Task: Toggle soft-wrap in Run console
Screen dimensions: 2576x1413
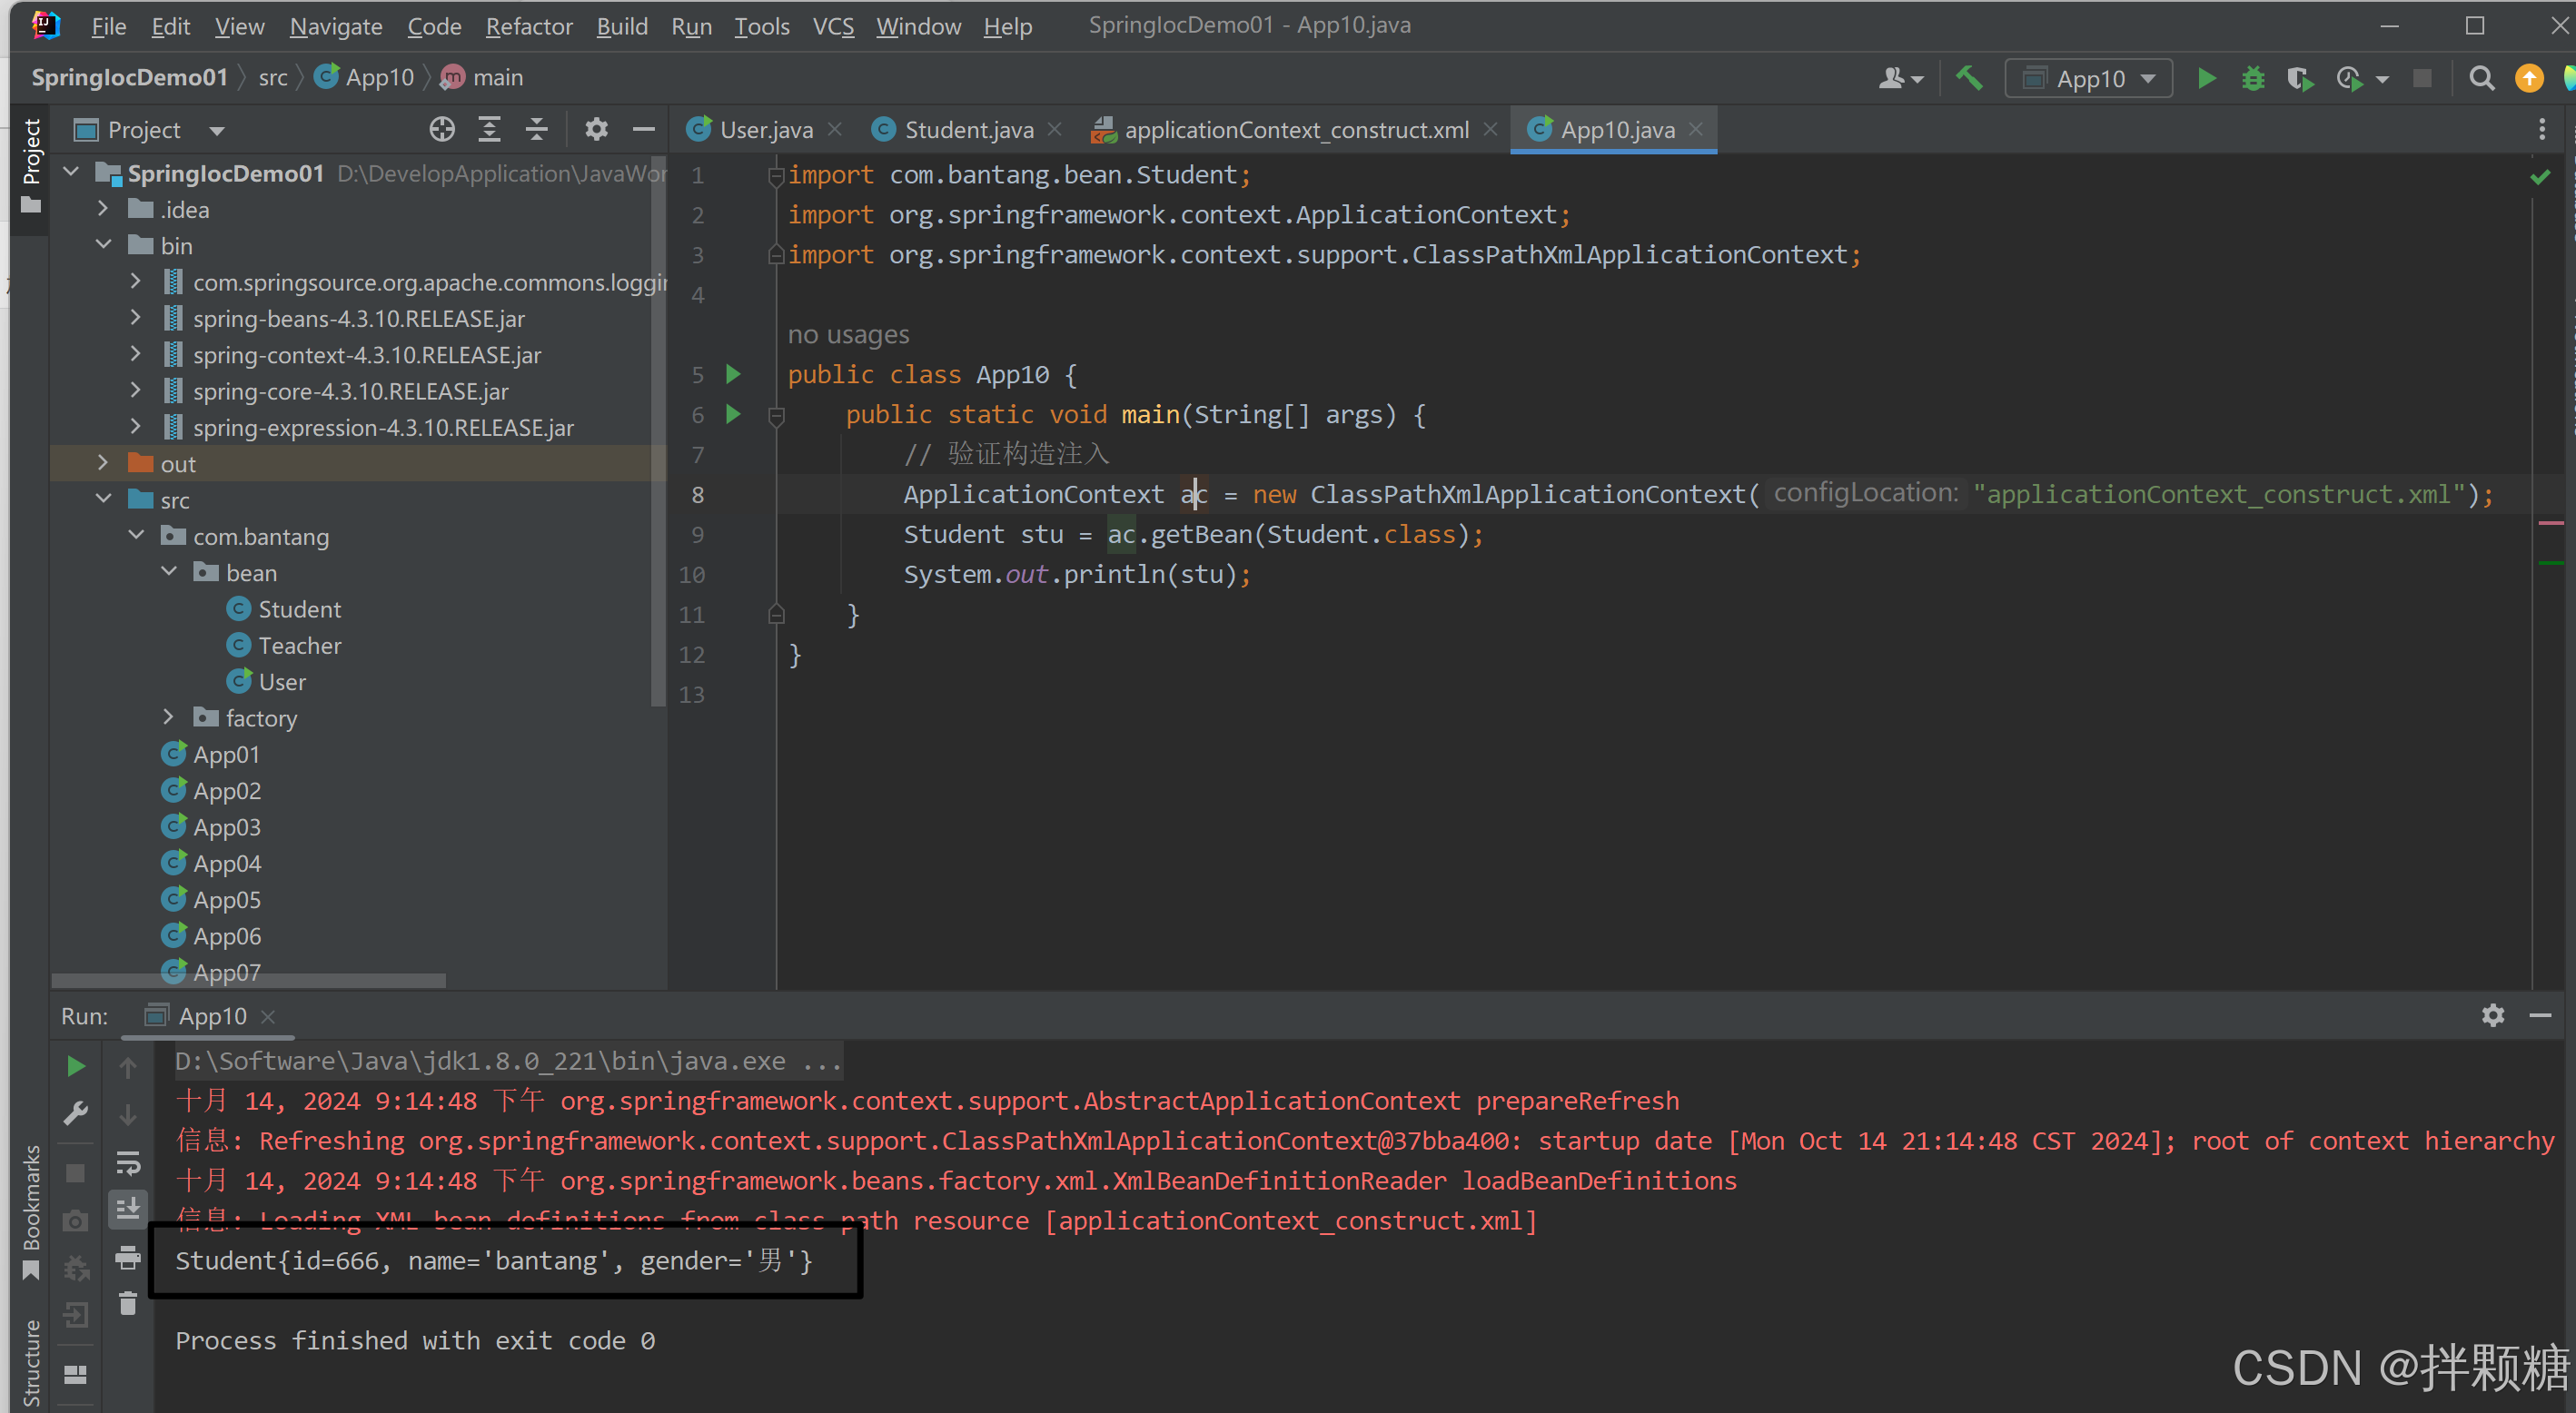Action: tap(128, 1162)
